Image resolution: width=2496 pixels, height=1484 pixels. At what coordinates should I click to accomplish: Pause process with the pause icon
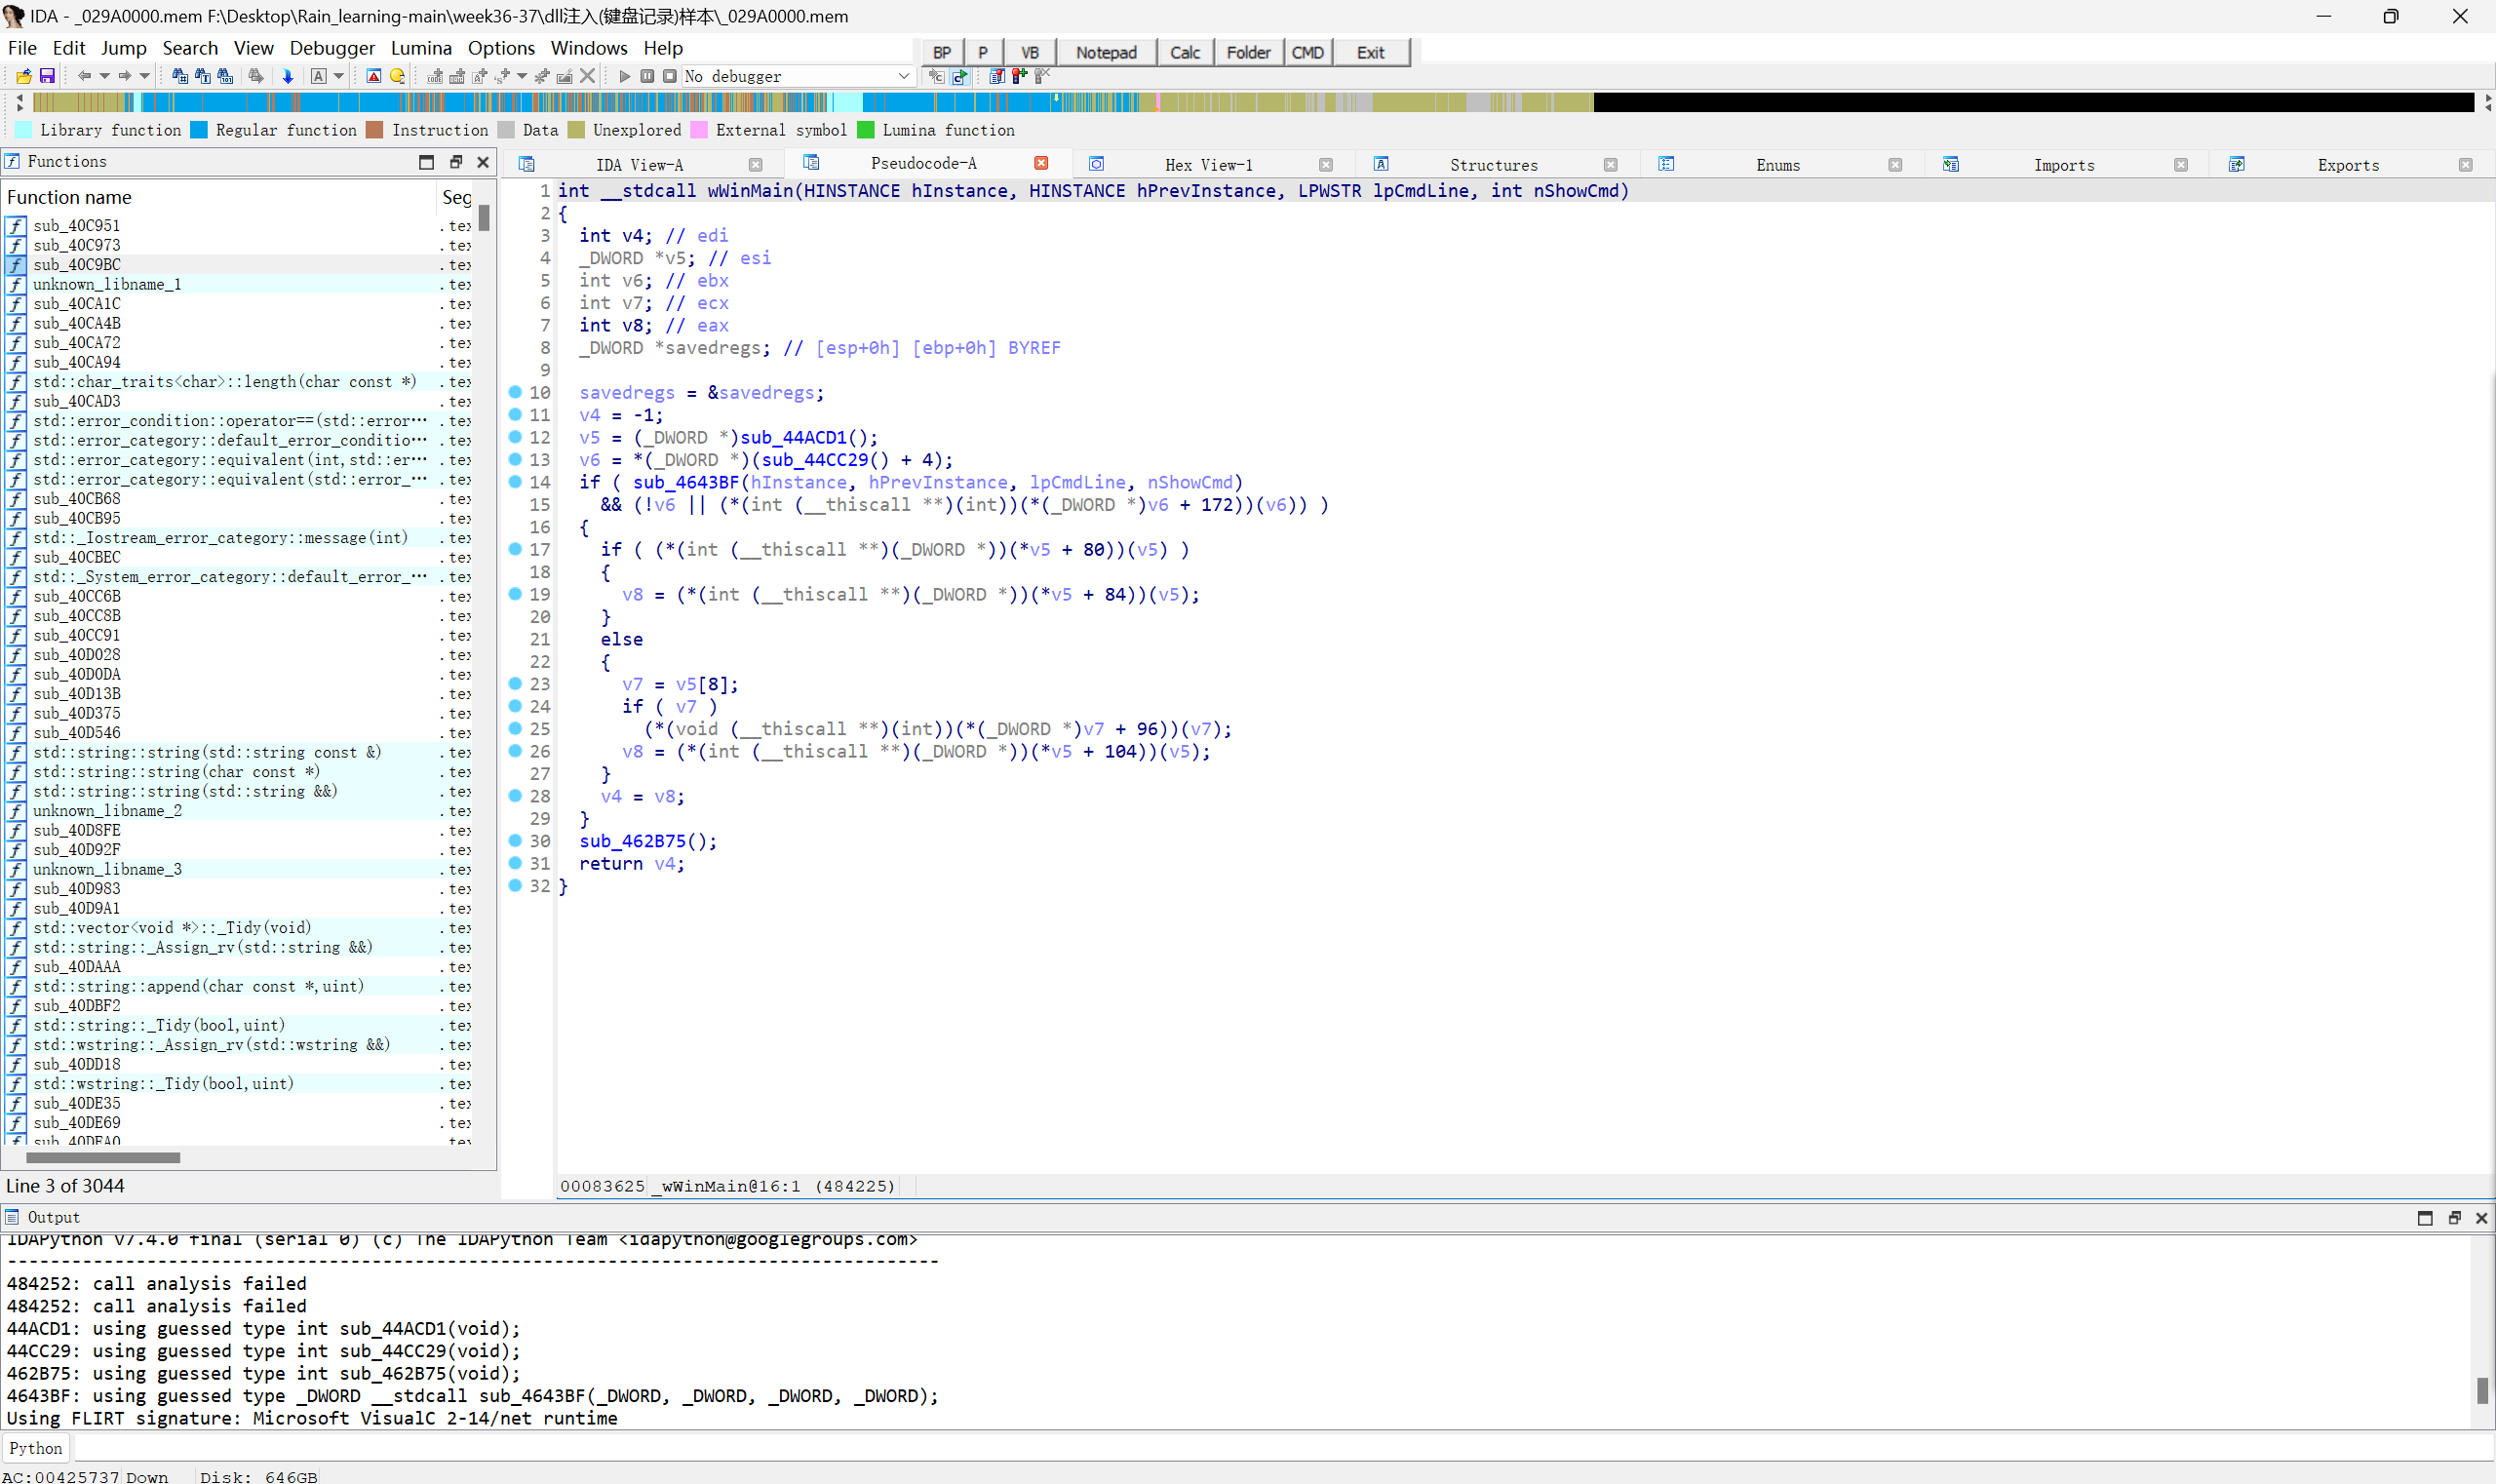point(647,76)
